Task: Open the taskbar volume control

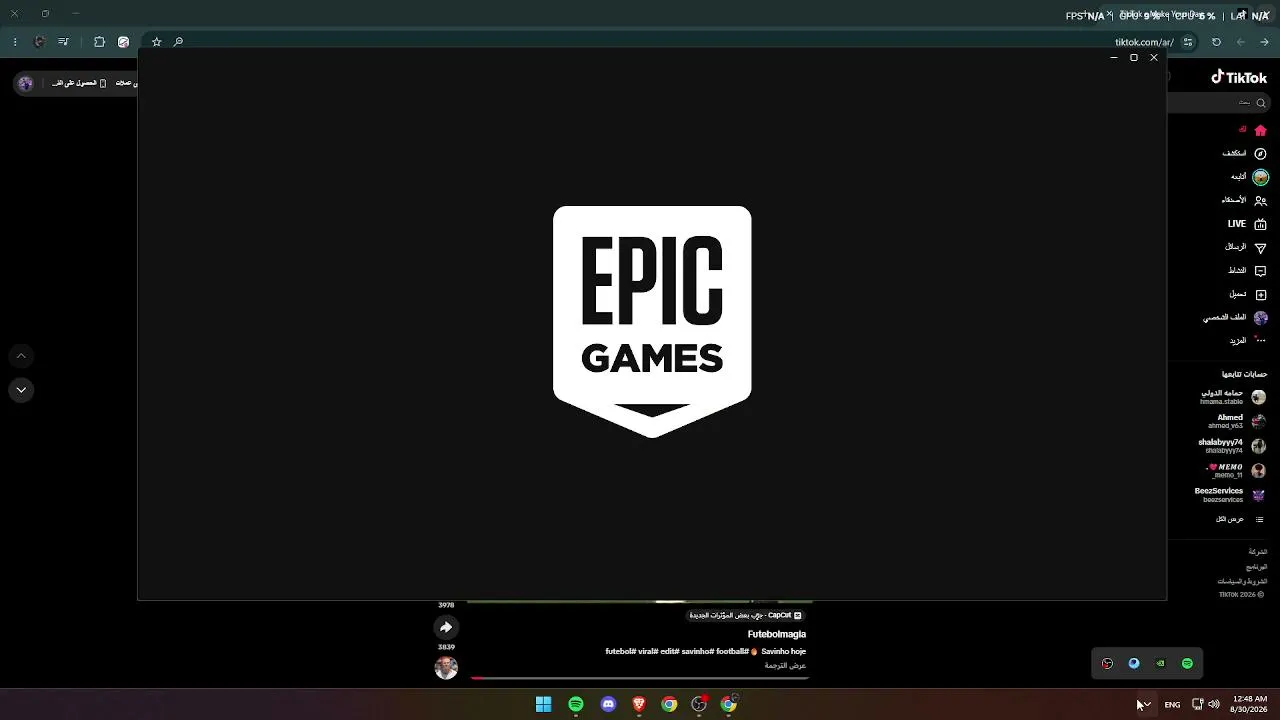Action: pos(1214,704)
